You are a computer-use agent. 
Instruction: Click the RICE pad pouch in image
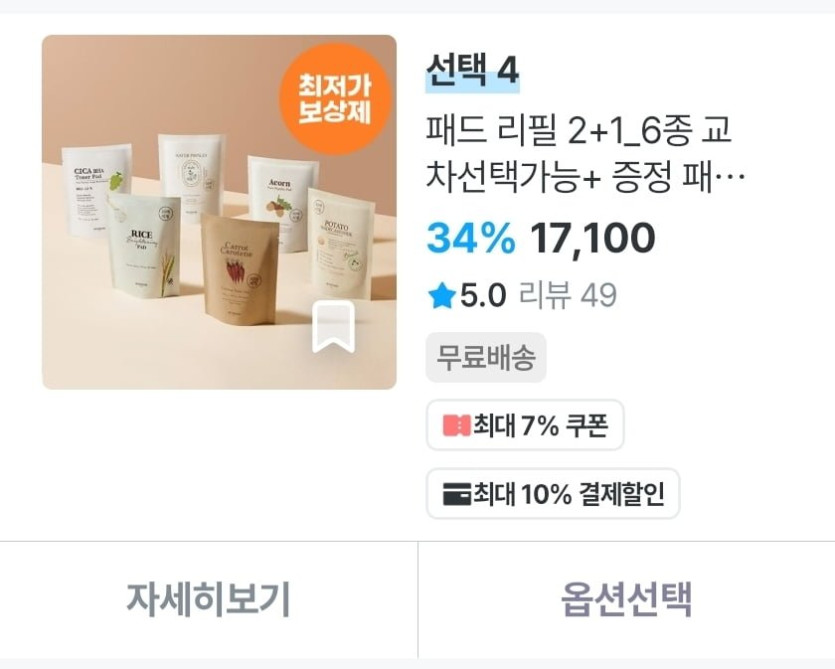click(x=144, y=246)
